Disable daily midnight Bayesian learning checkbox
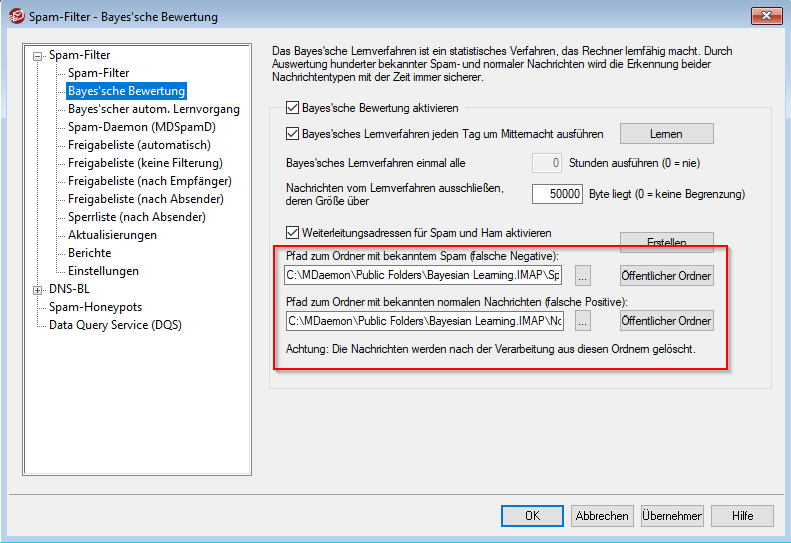Viewport: 791px width, 543px height. [x=293, y=133]
